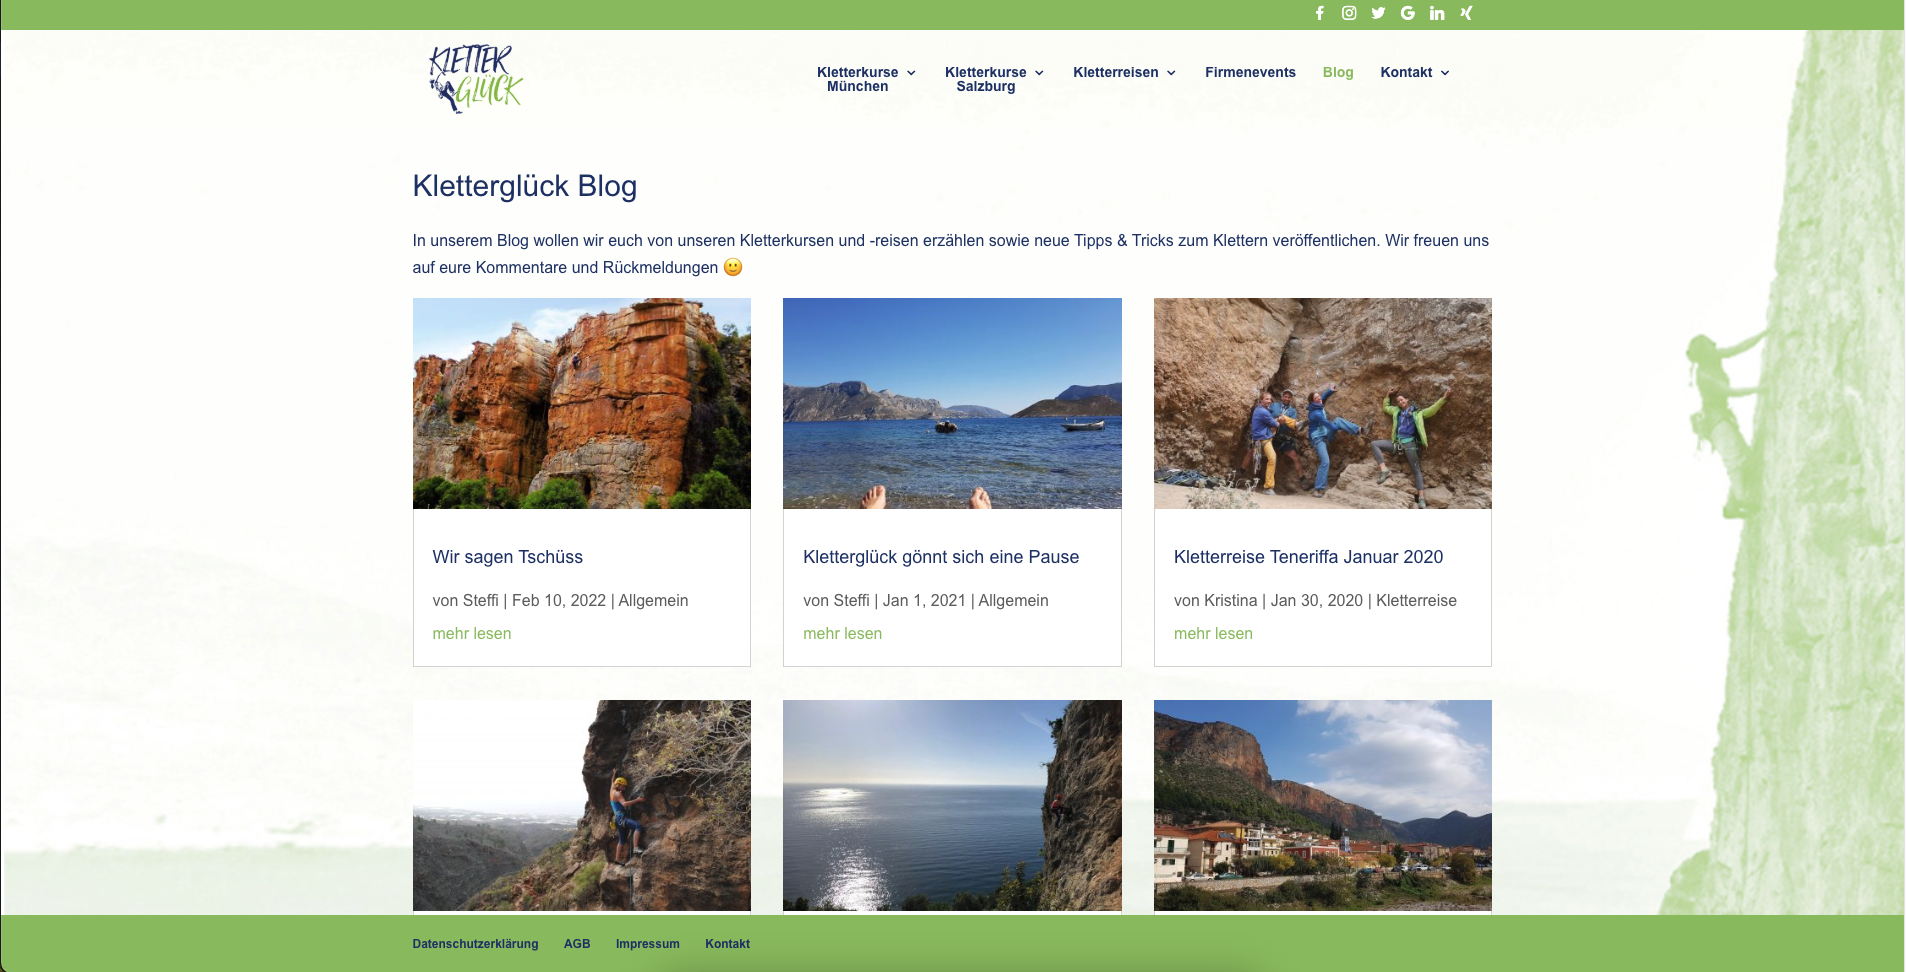Open 'Wir sagen Tschüss' post title

click(507, 557)
